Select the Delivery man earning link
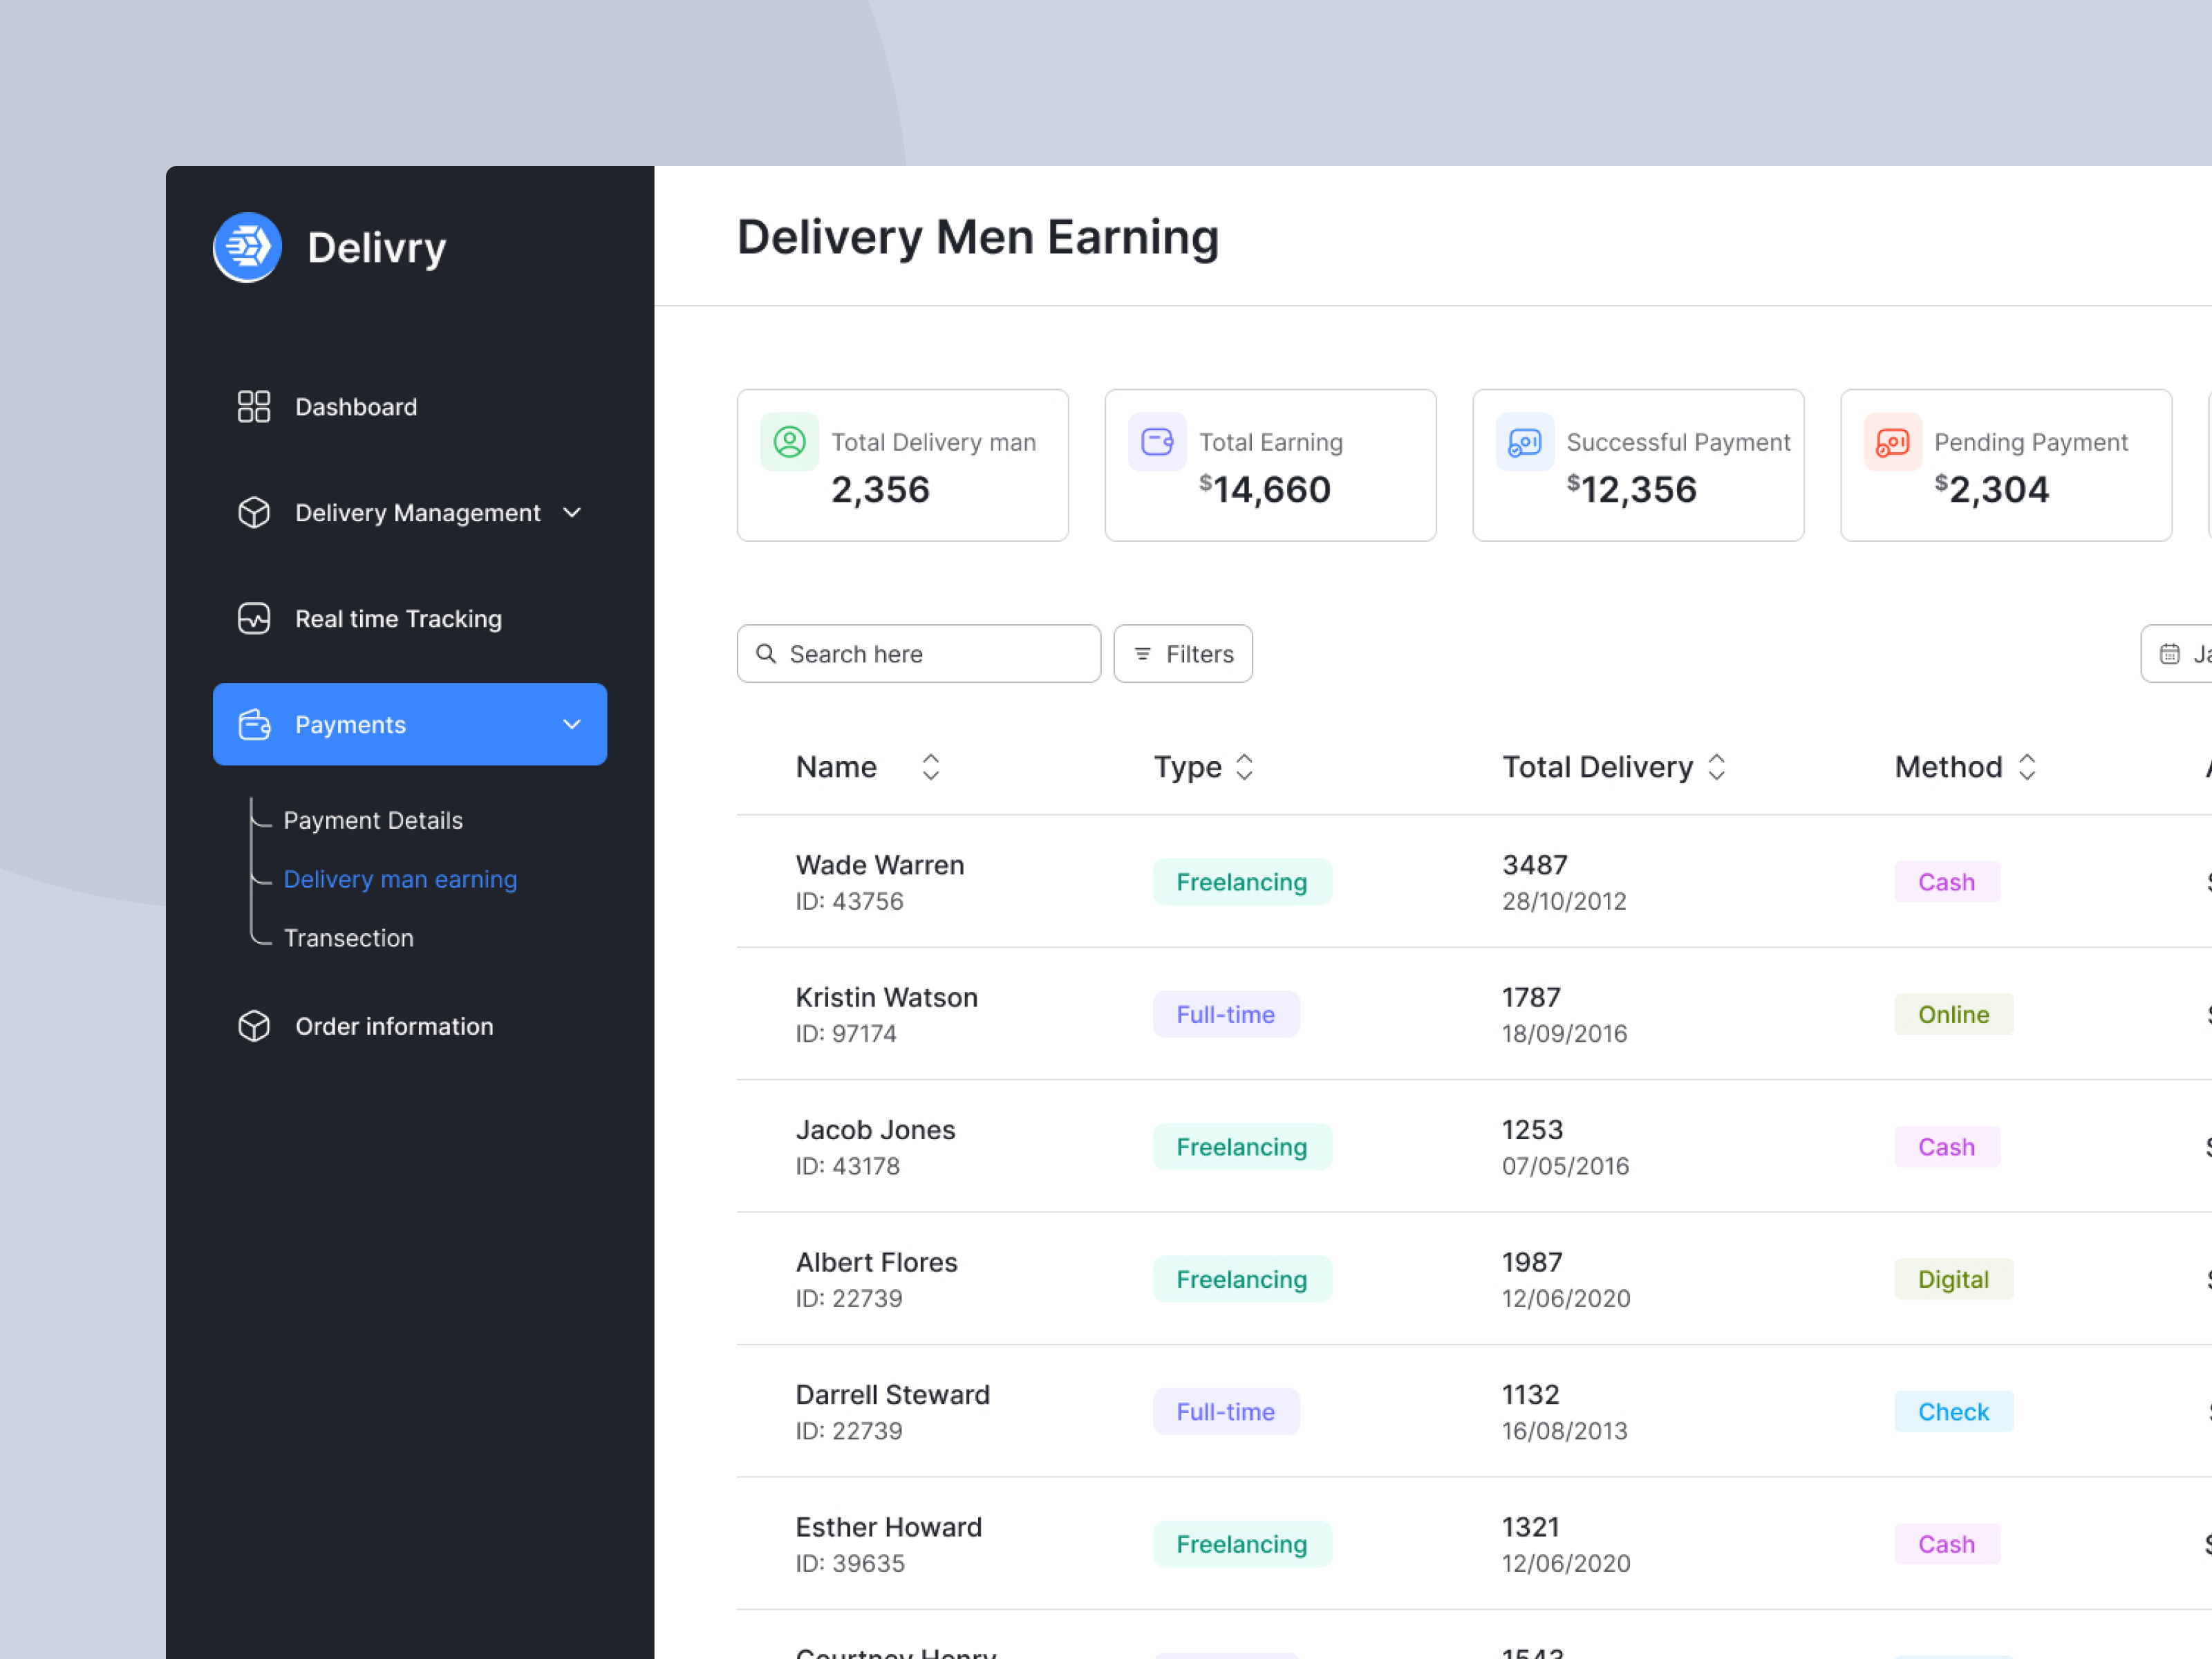This screenshot has width=2212, height=1659. 400,879
